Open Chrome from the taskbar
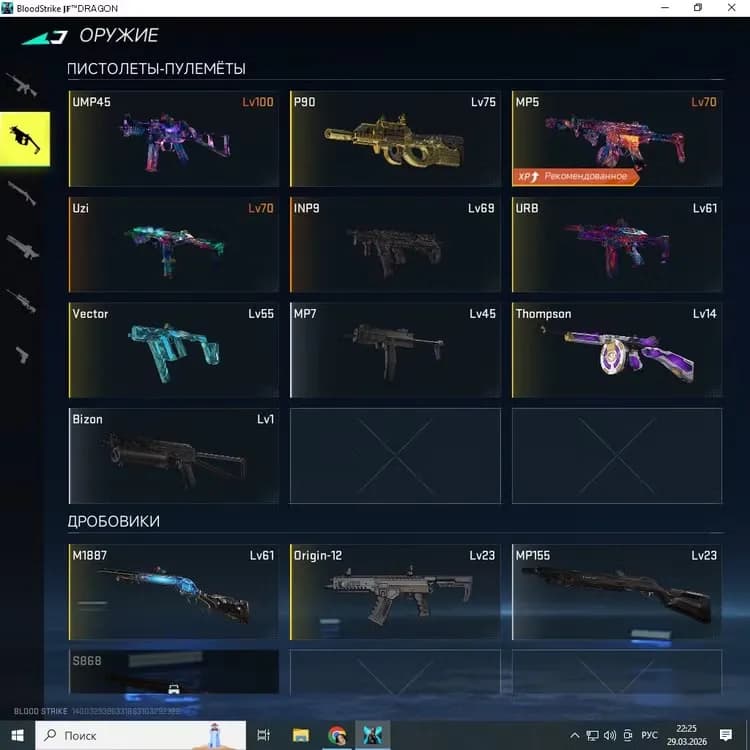750x750 pixels. pos(337,735)
